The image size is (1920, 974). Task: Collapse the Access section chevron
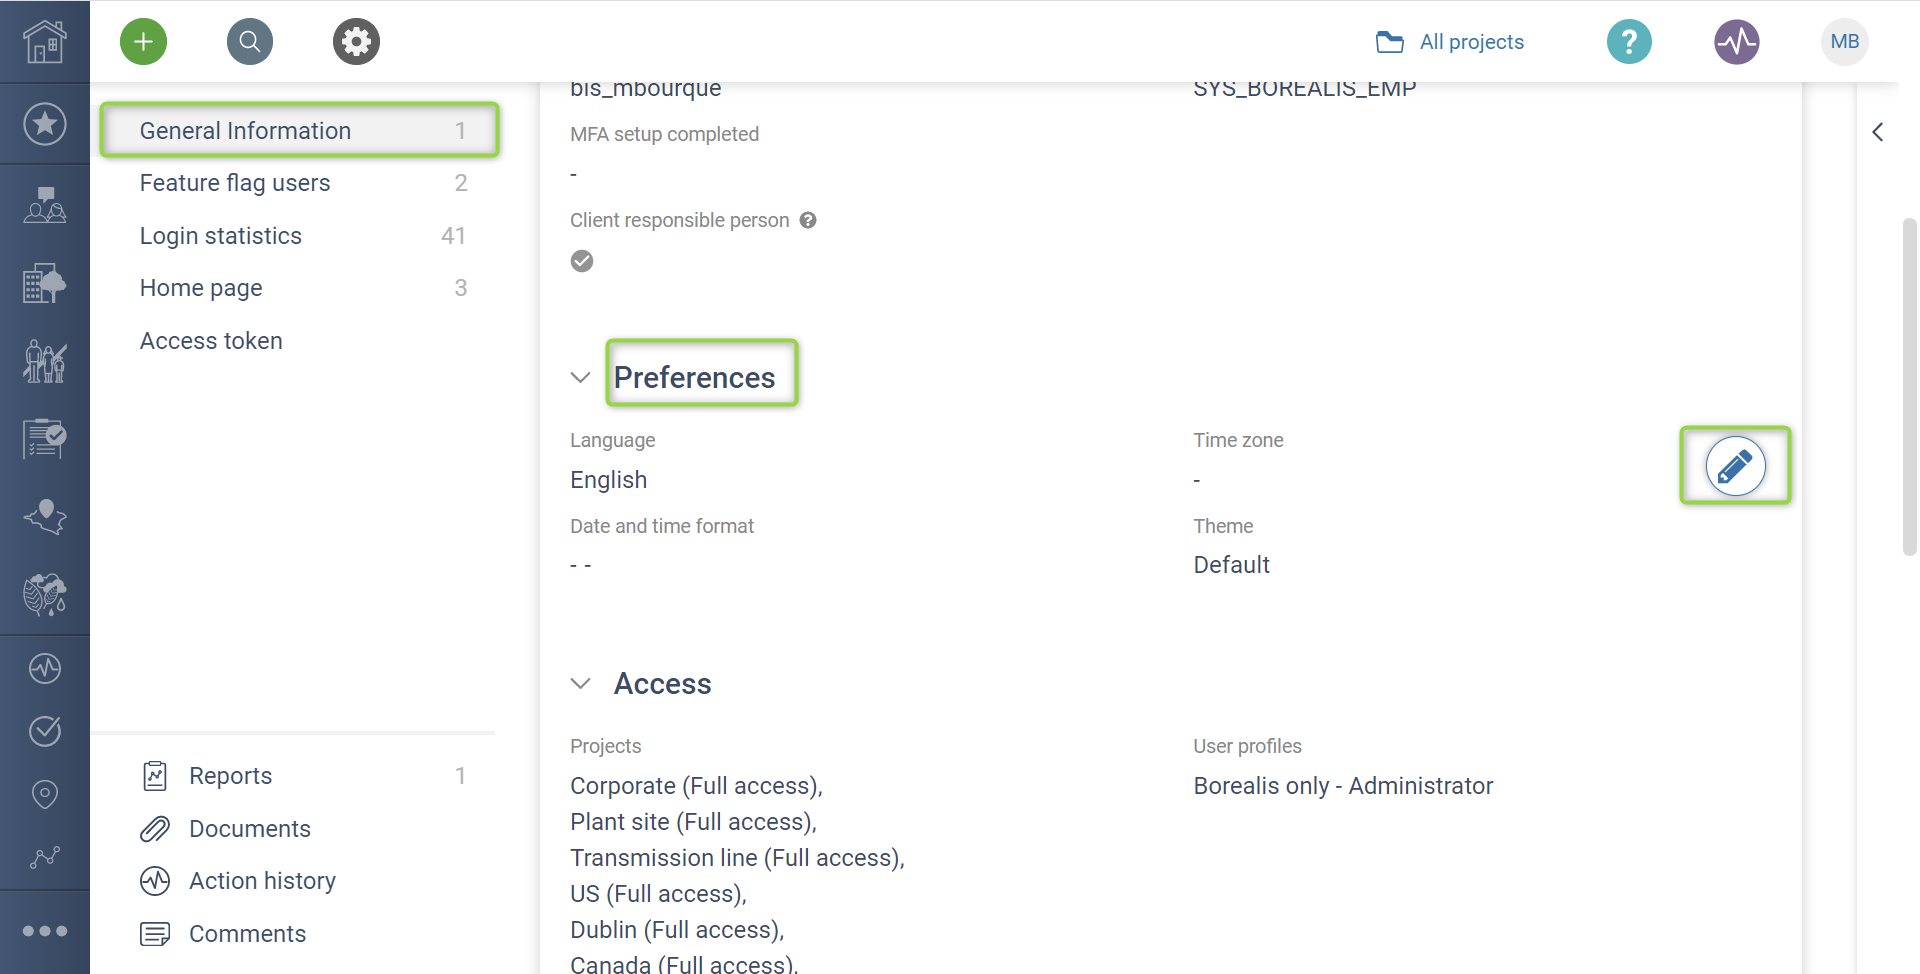pyautogui.click(x=580, y=684)
